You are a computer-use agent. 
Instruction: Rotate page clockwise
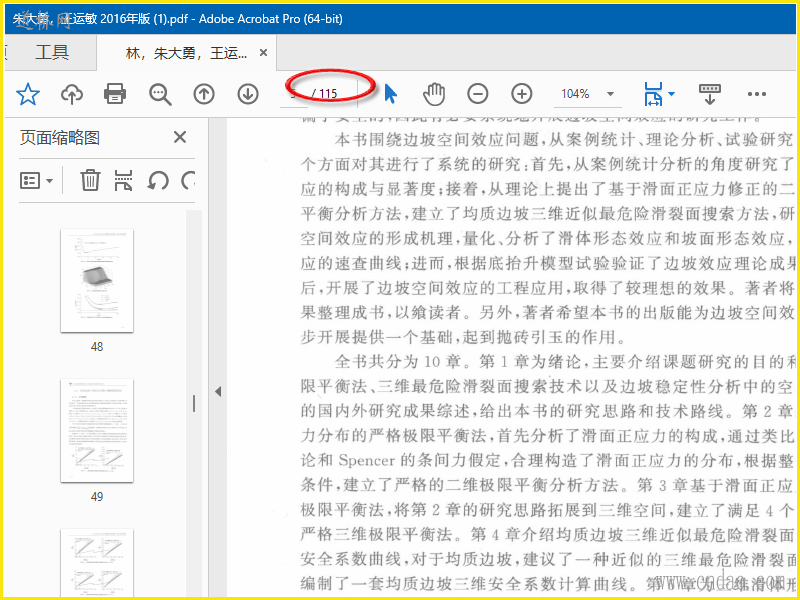(188, 180)
